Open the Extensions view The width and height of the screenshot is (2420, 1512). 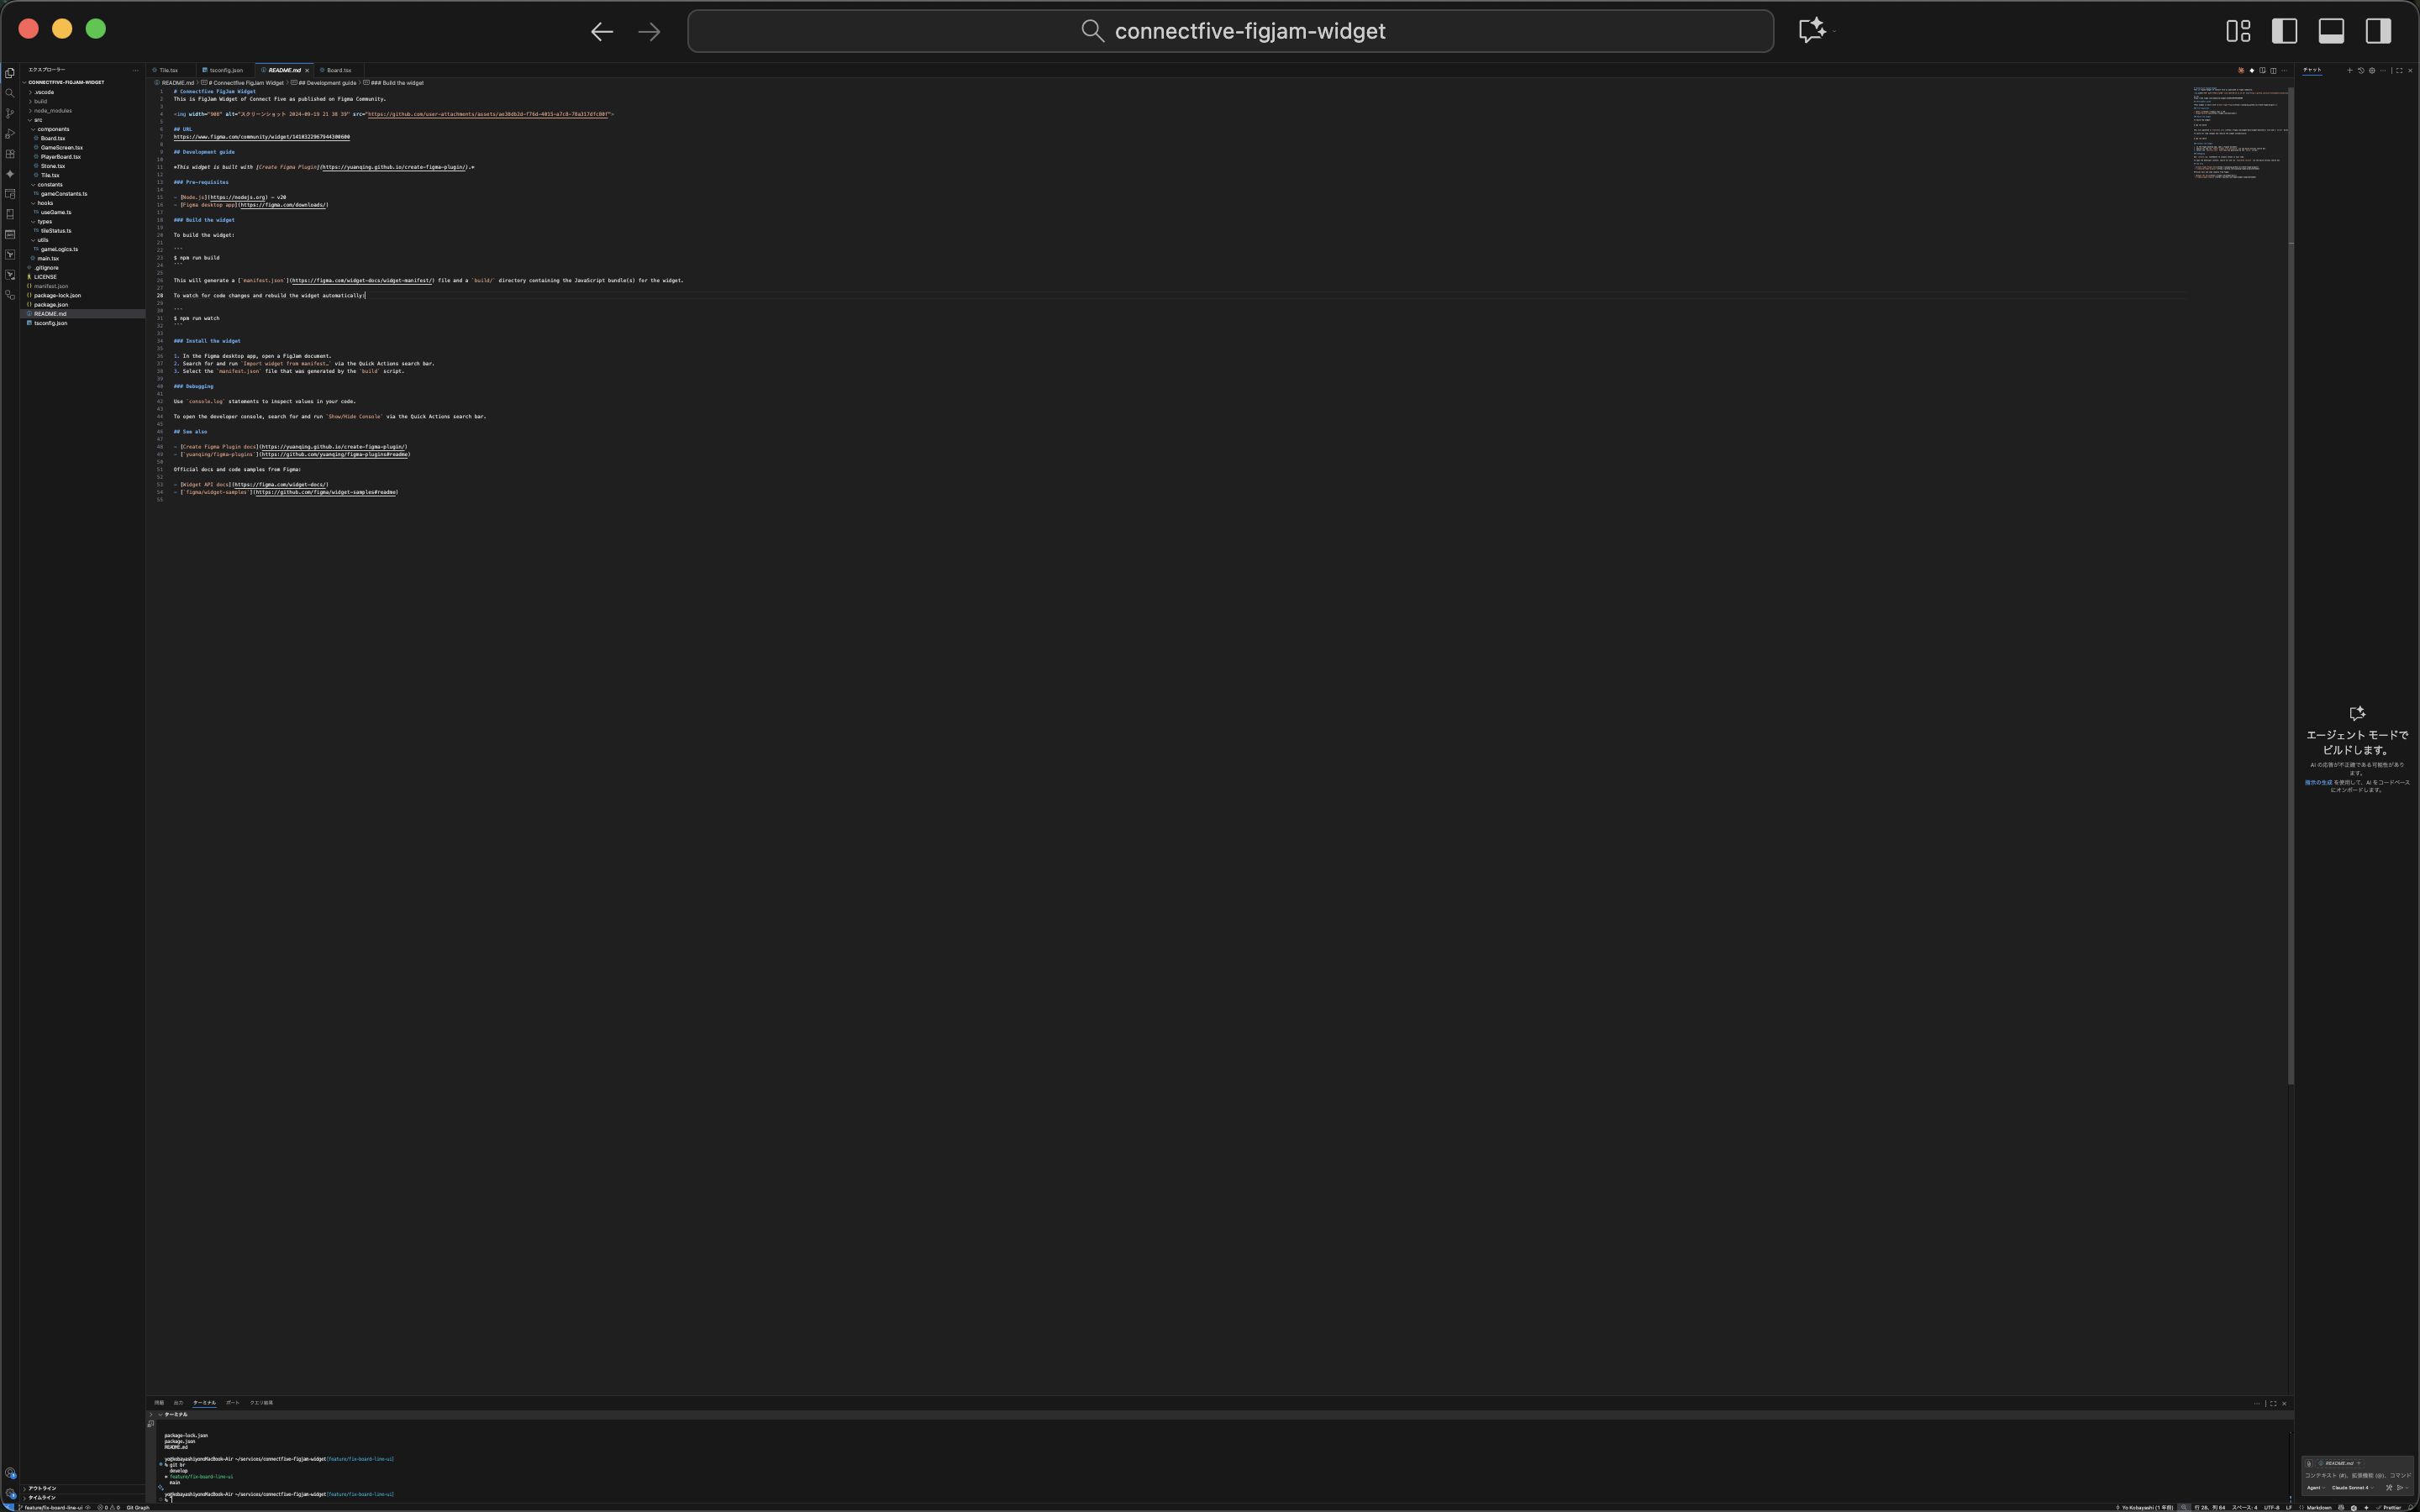10,154
